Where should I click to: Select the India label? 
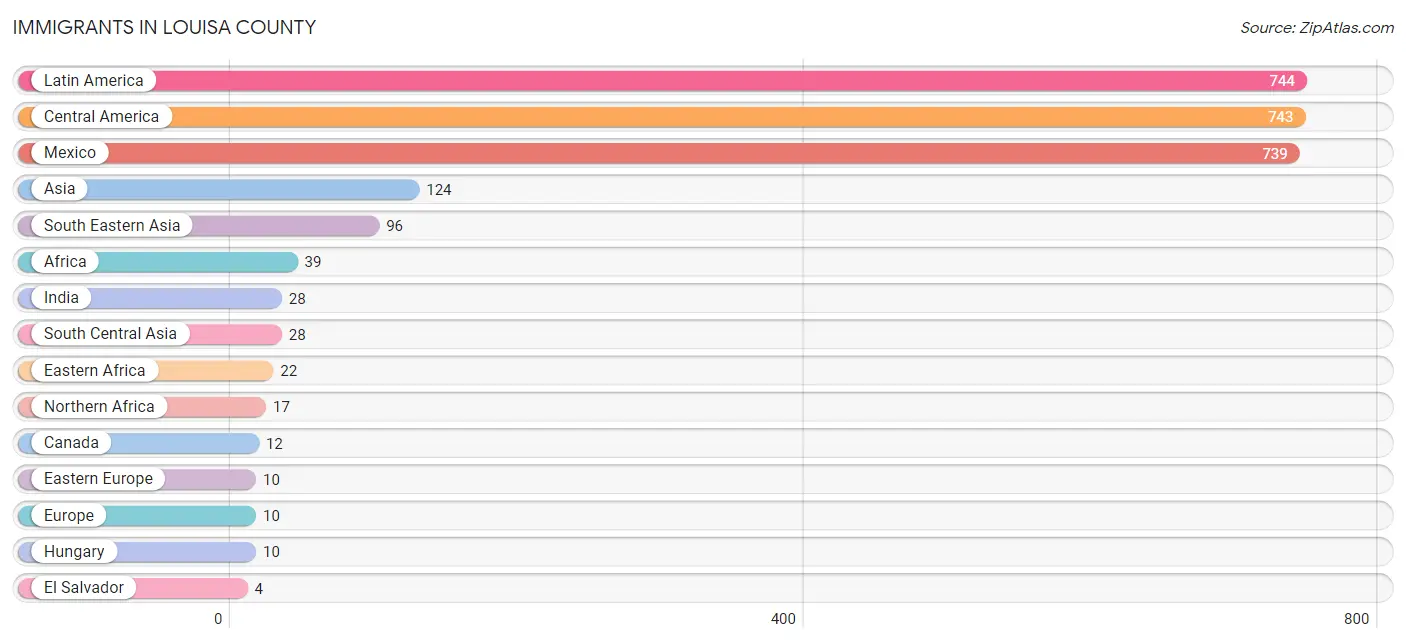pyautogui.click(x=61, y=298)
